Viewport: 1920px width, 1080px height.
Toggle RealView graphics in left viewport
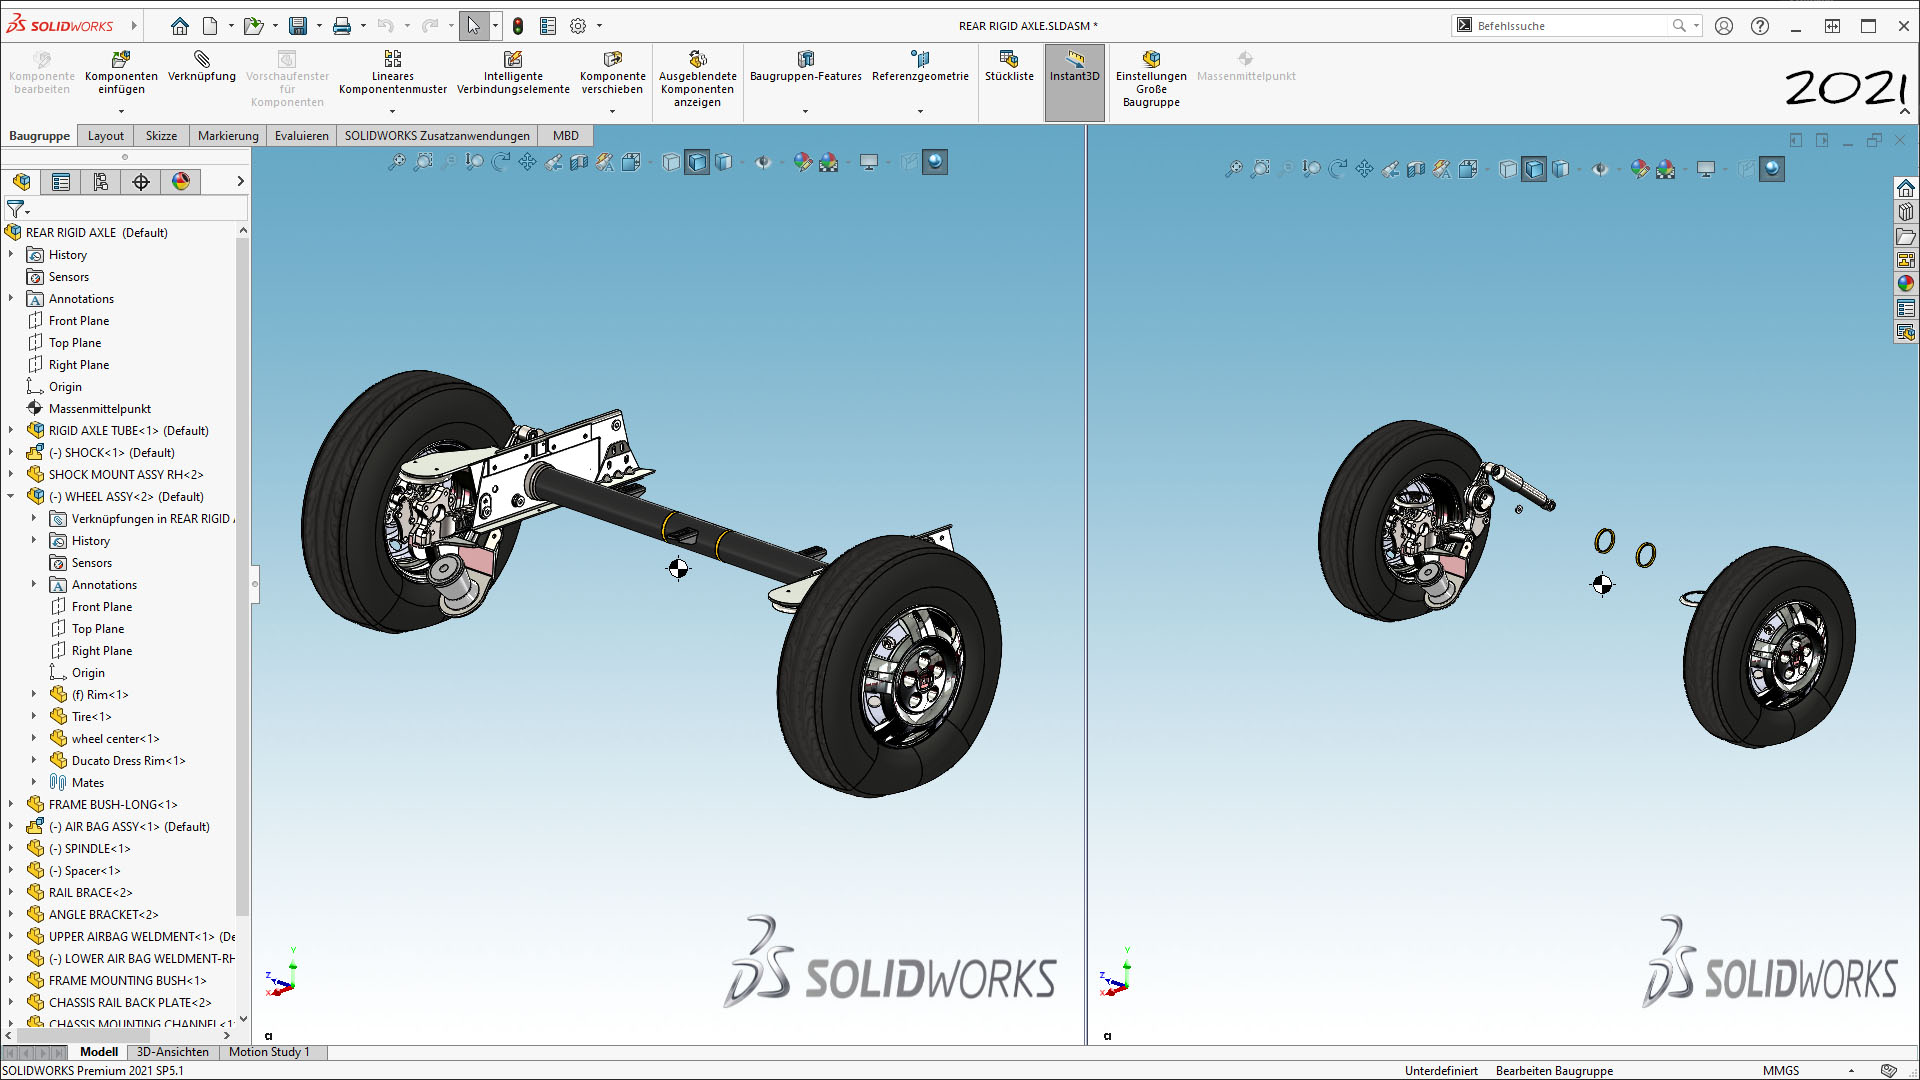(935, 162)
